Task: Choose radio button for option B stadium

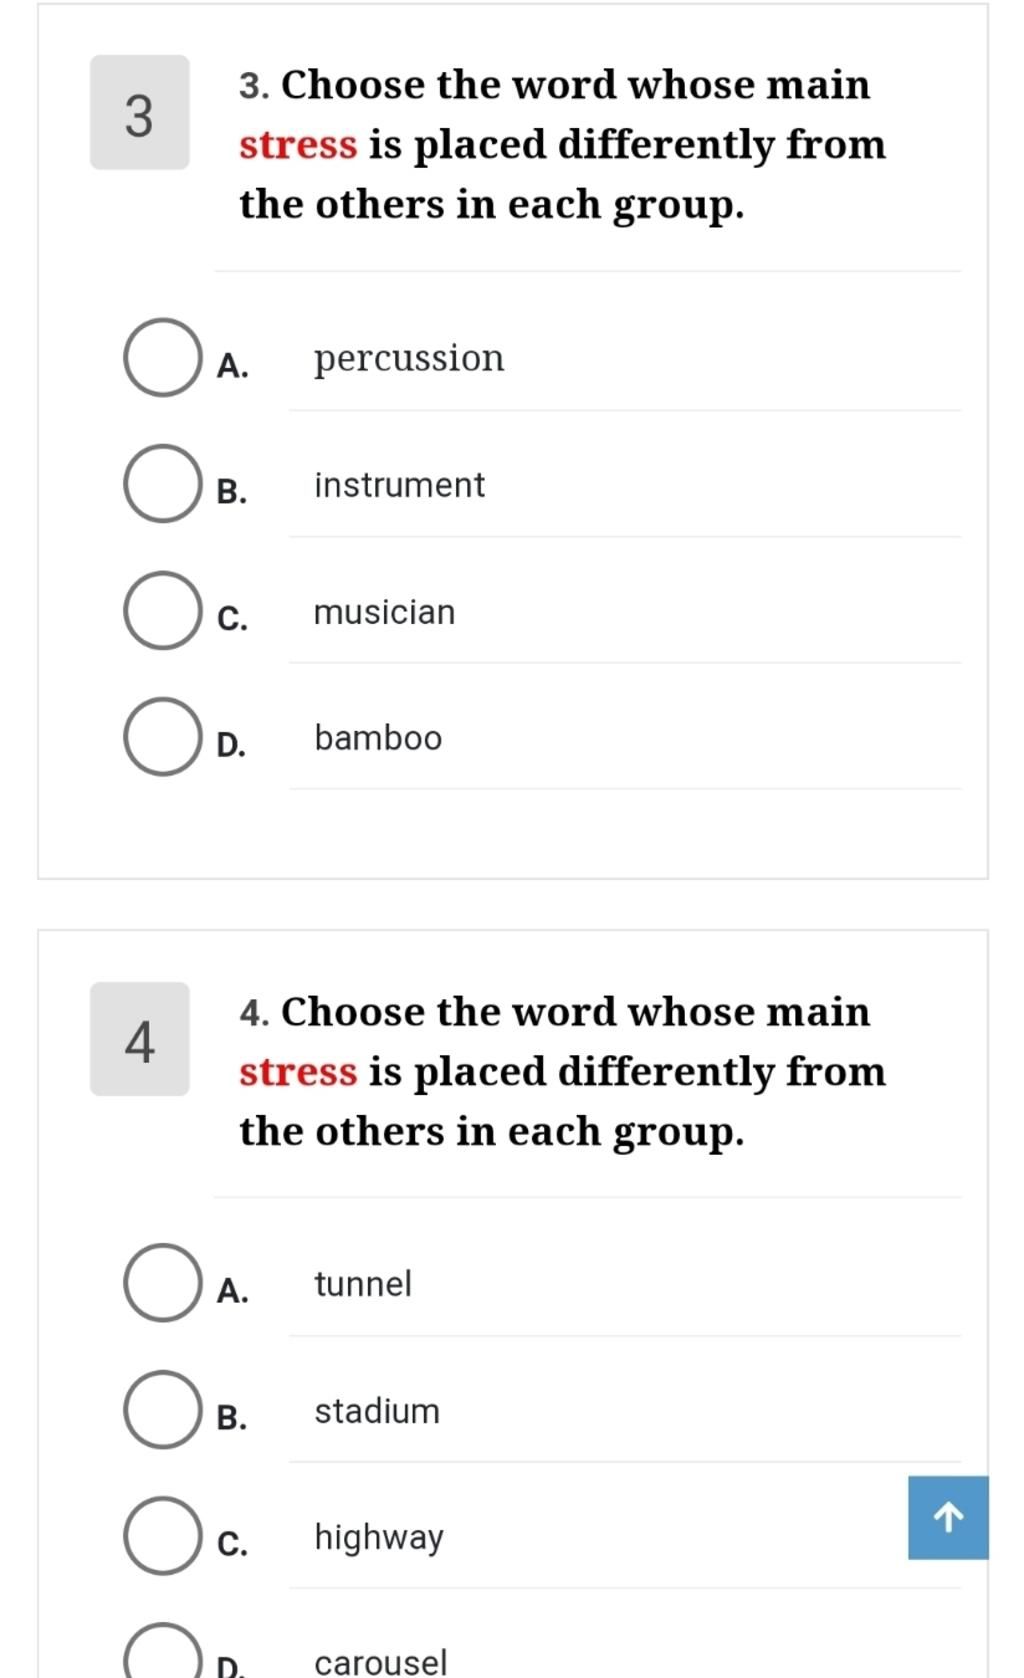Action: point(162,1410)
